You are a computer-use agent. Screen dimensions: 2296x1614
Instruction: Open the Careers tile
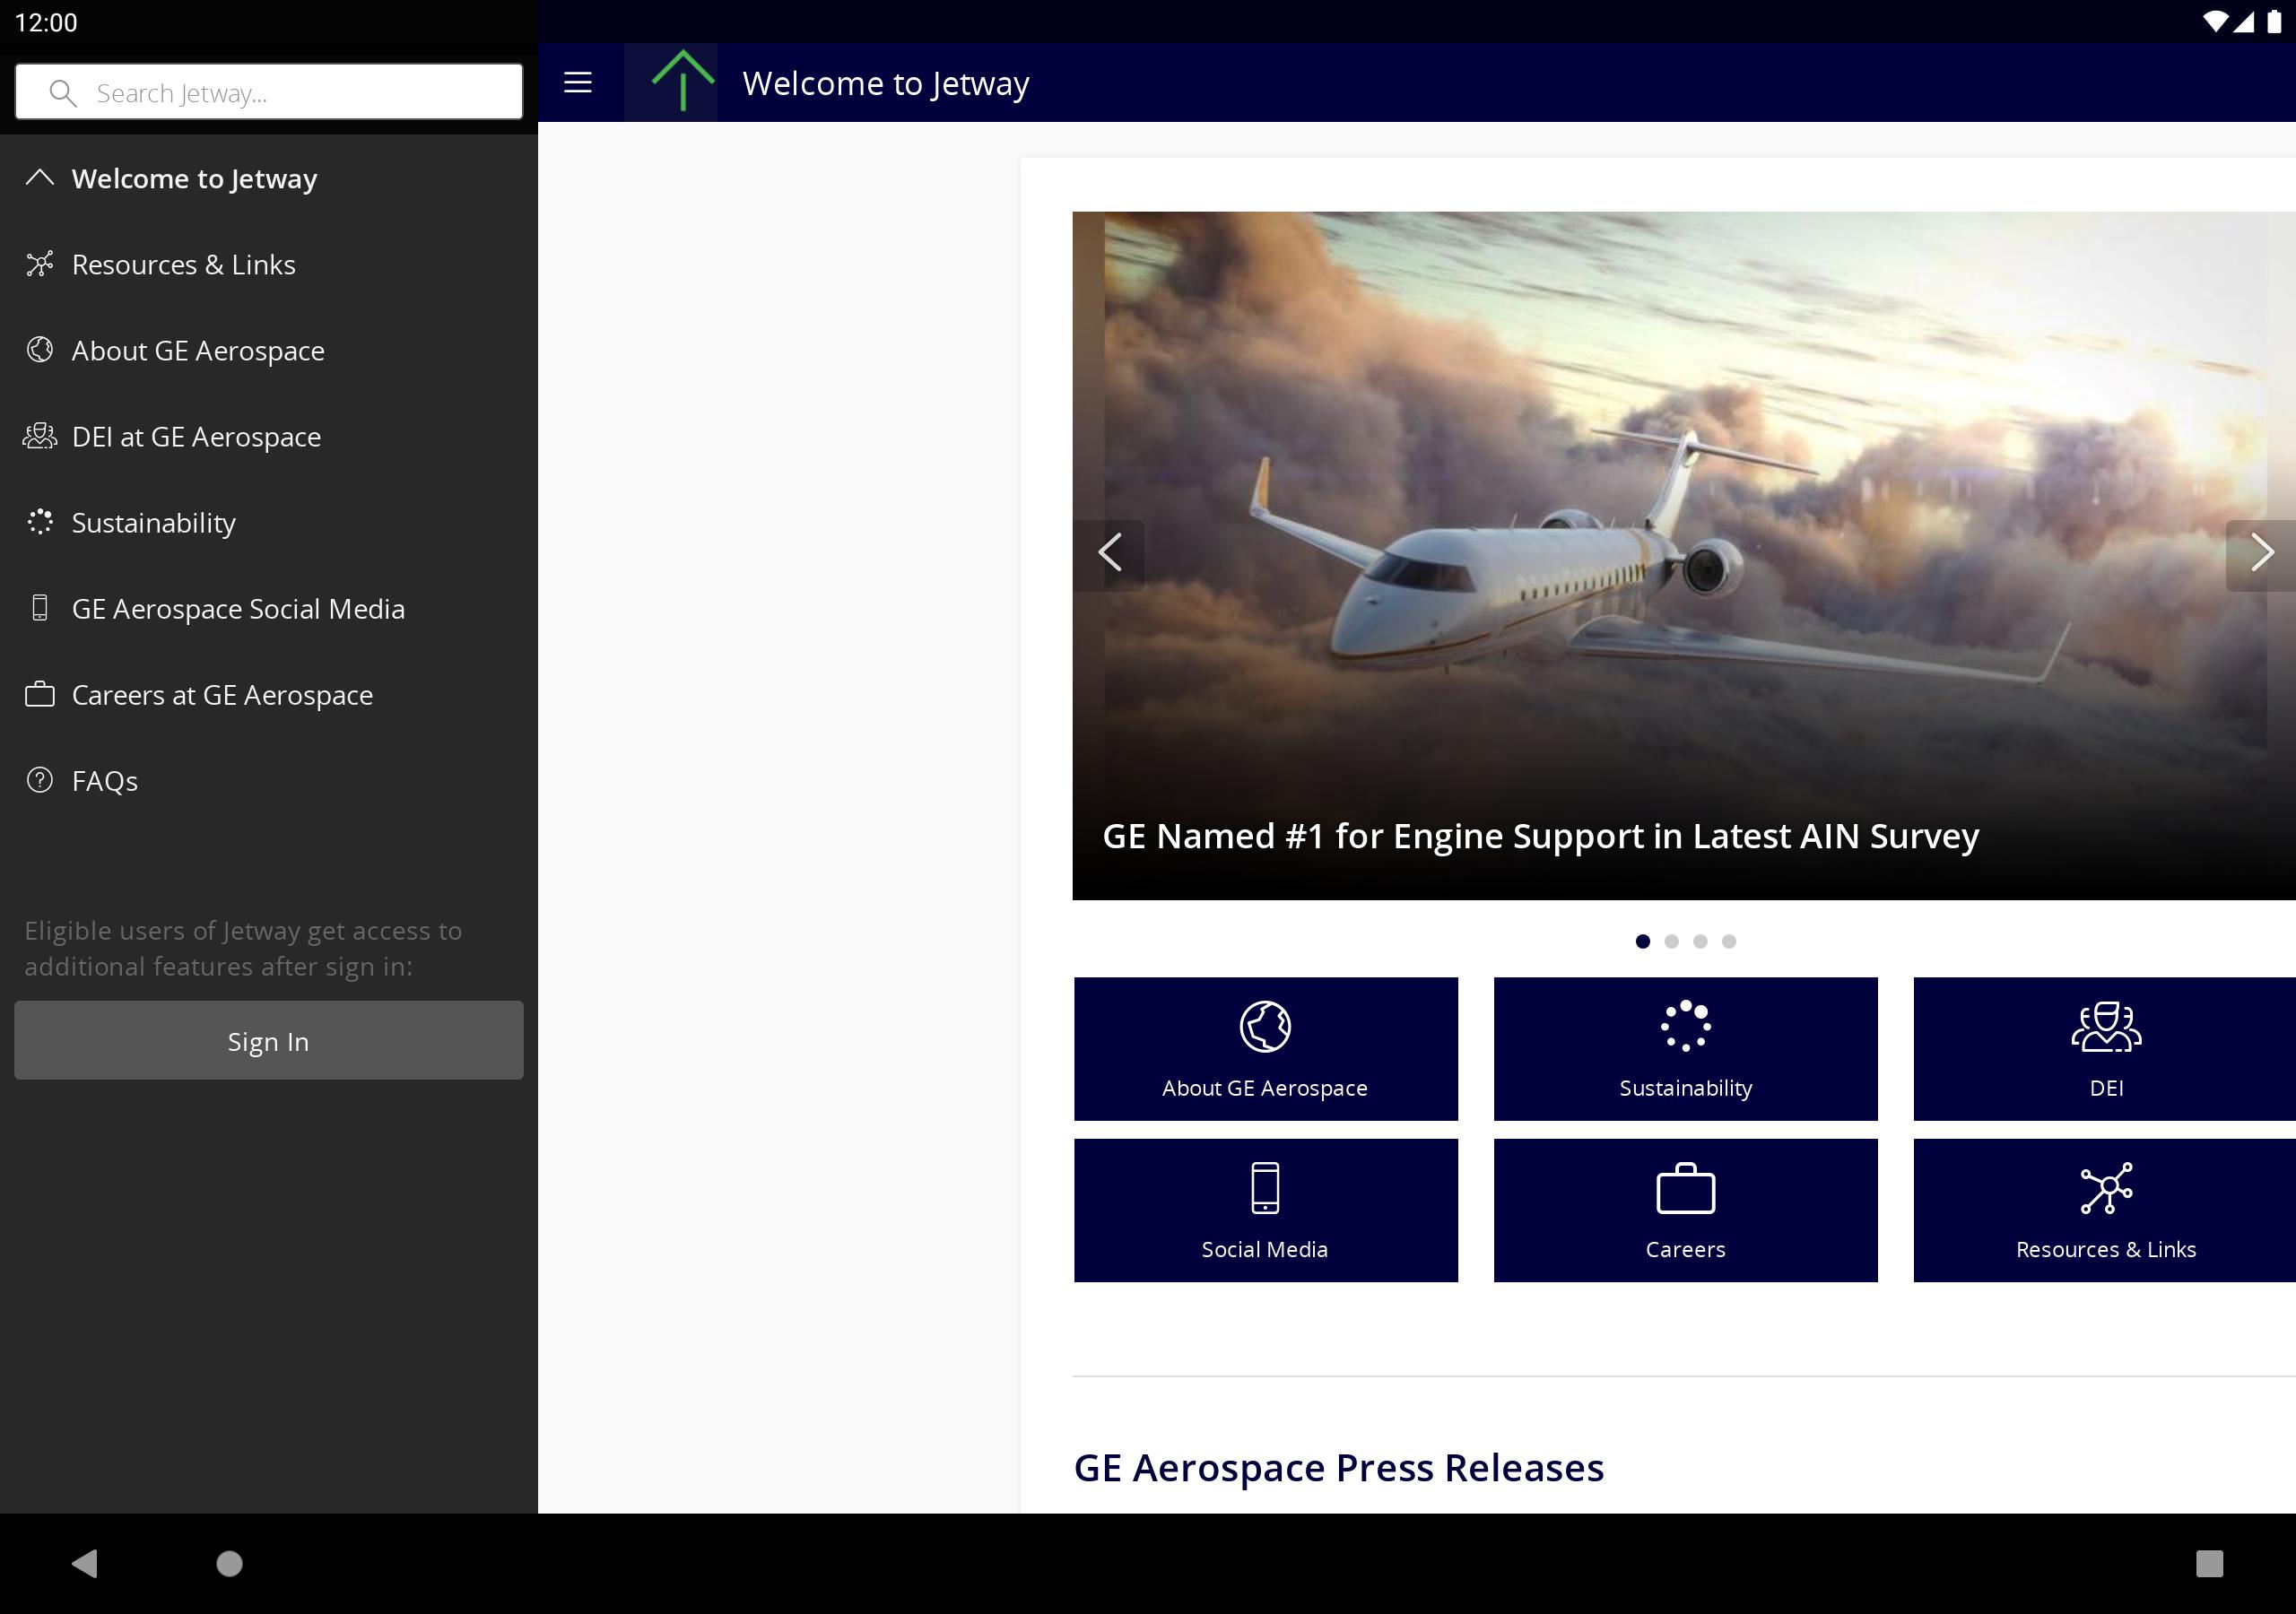coord(1686,1210)
